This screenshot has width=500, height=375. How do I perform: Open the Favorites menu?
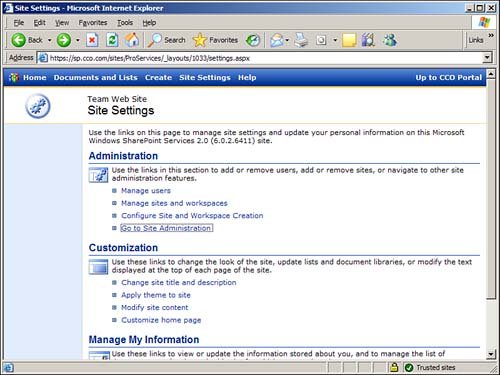pos(93,23)
